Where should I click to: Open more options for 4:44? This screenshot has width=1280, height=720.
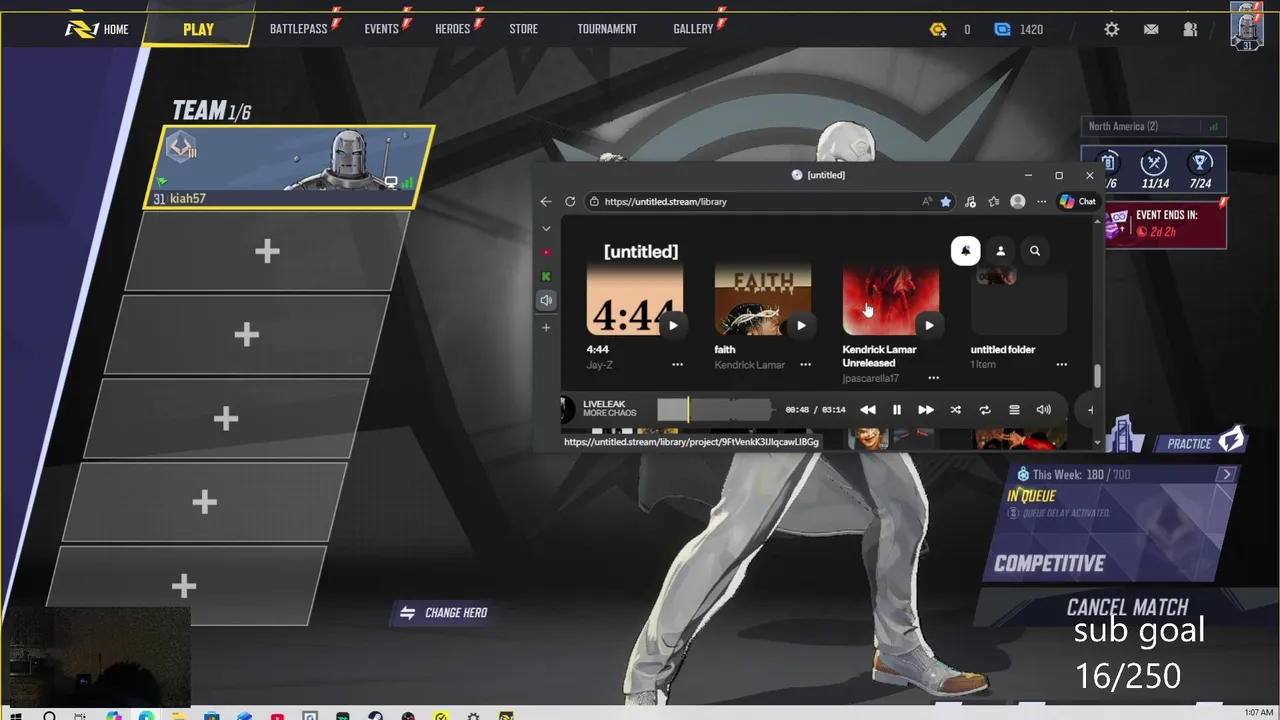[677, 365]
